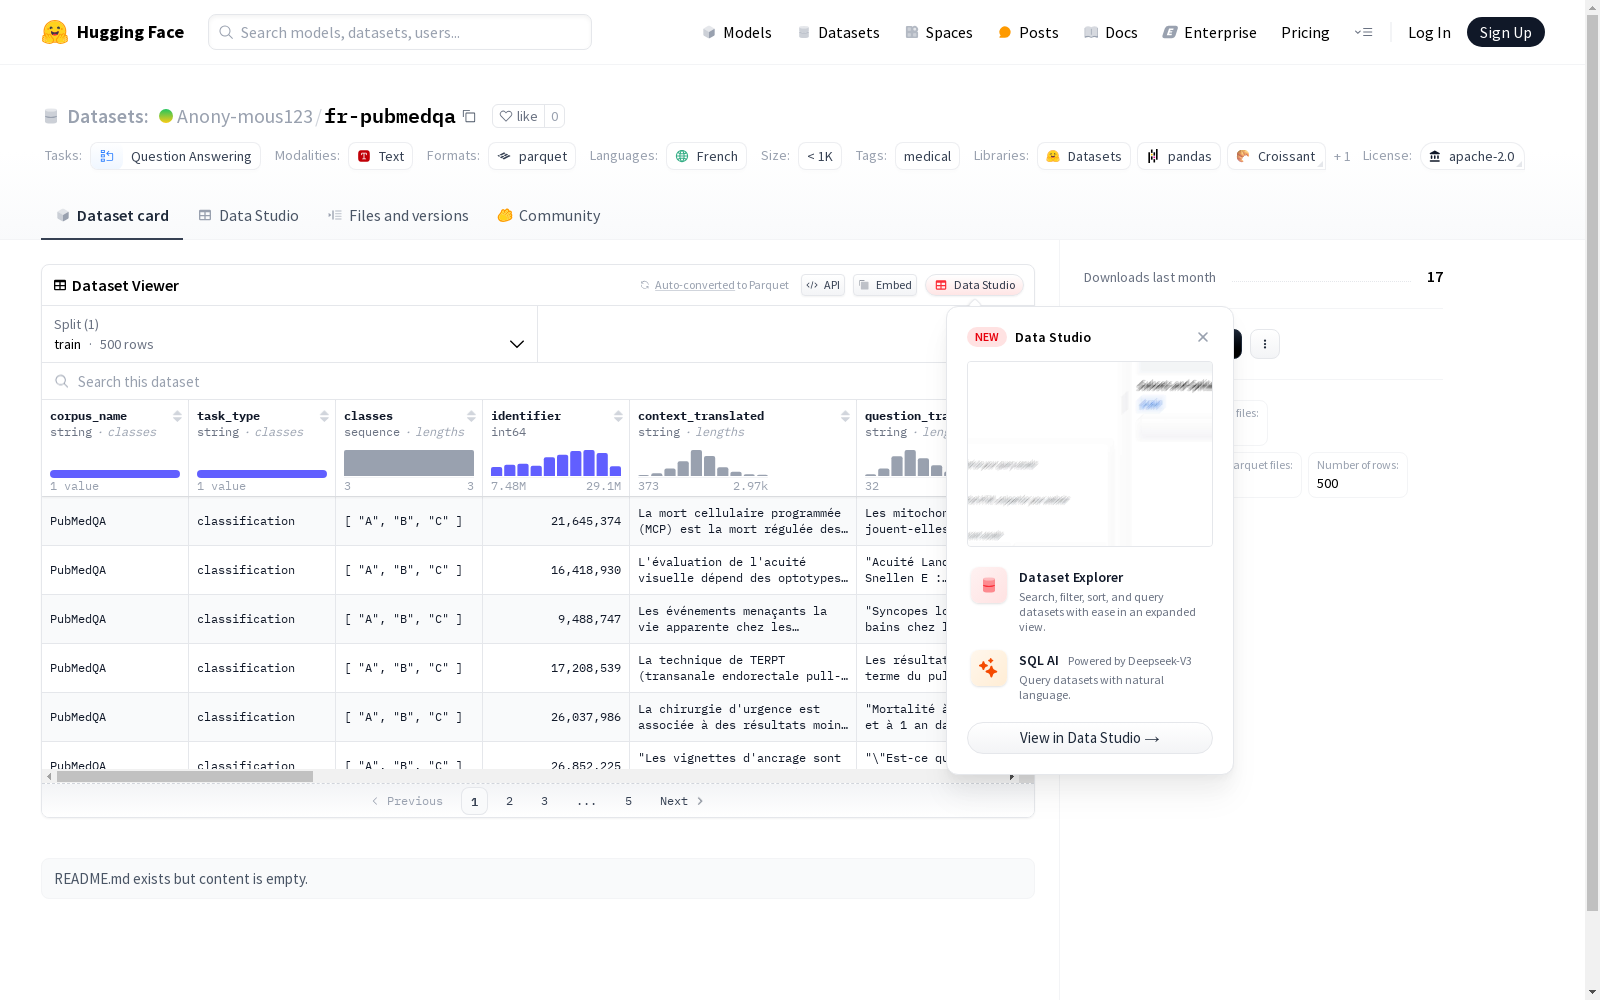Click the identifier histogram bars
Screen dimensions: 1600x1000
click(x=556, y=463)
